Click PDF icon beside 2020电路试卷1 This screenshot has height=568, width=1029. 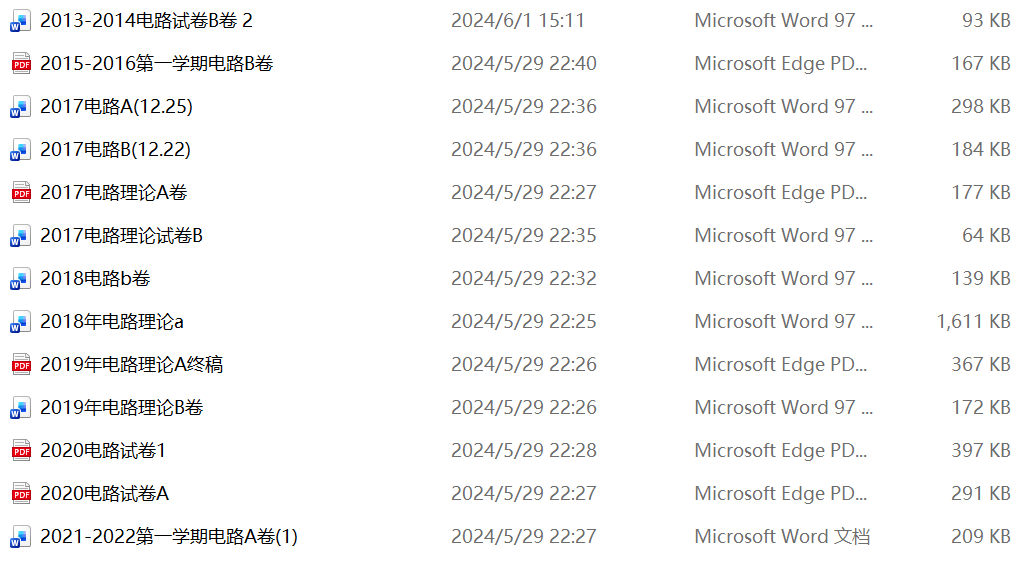20,451
